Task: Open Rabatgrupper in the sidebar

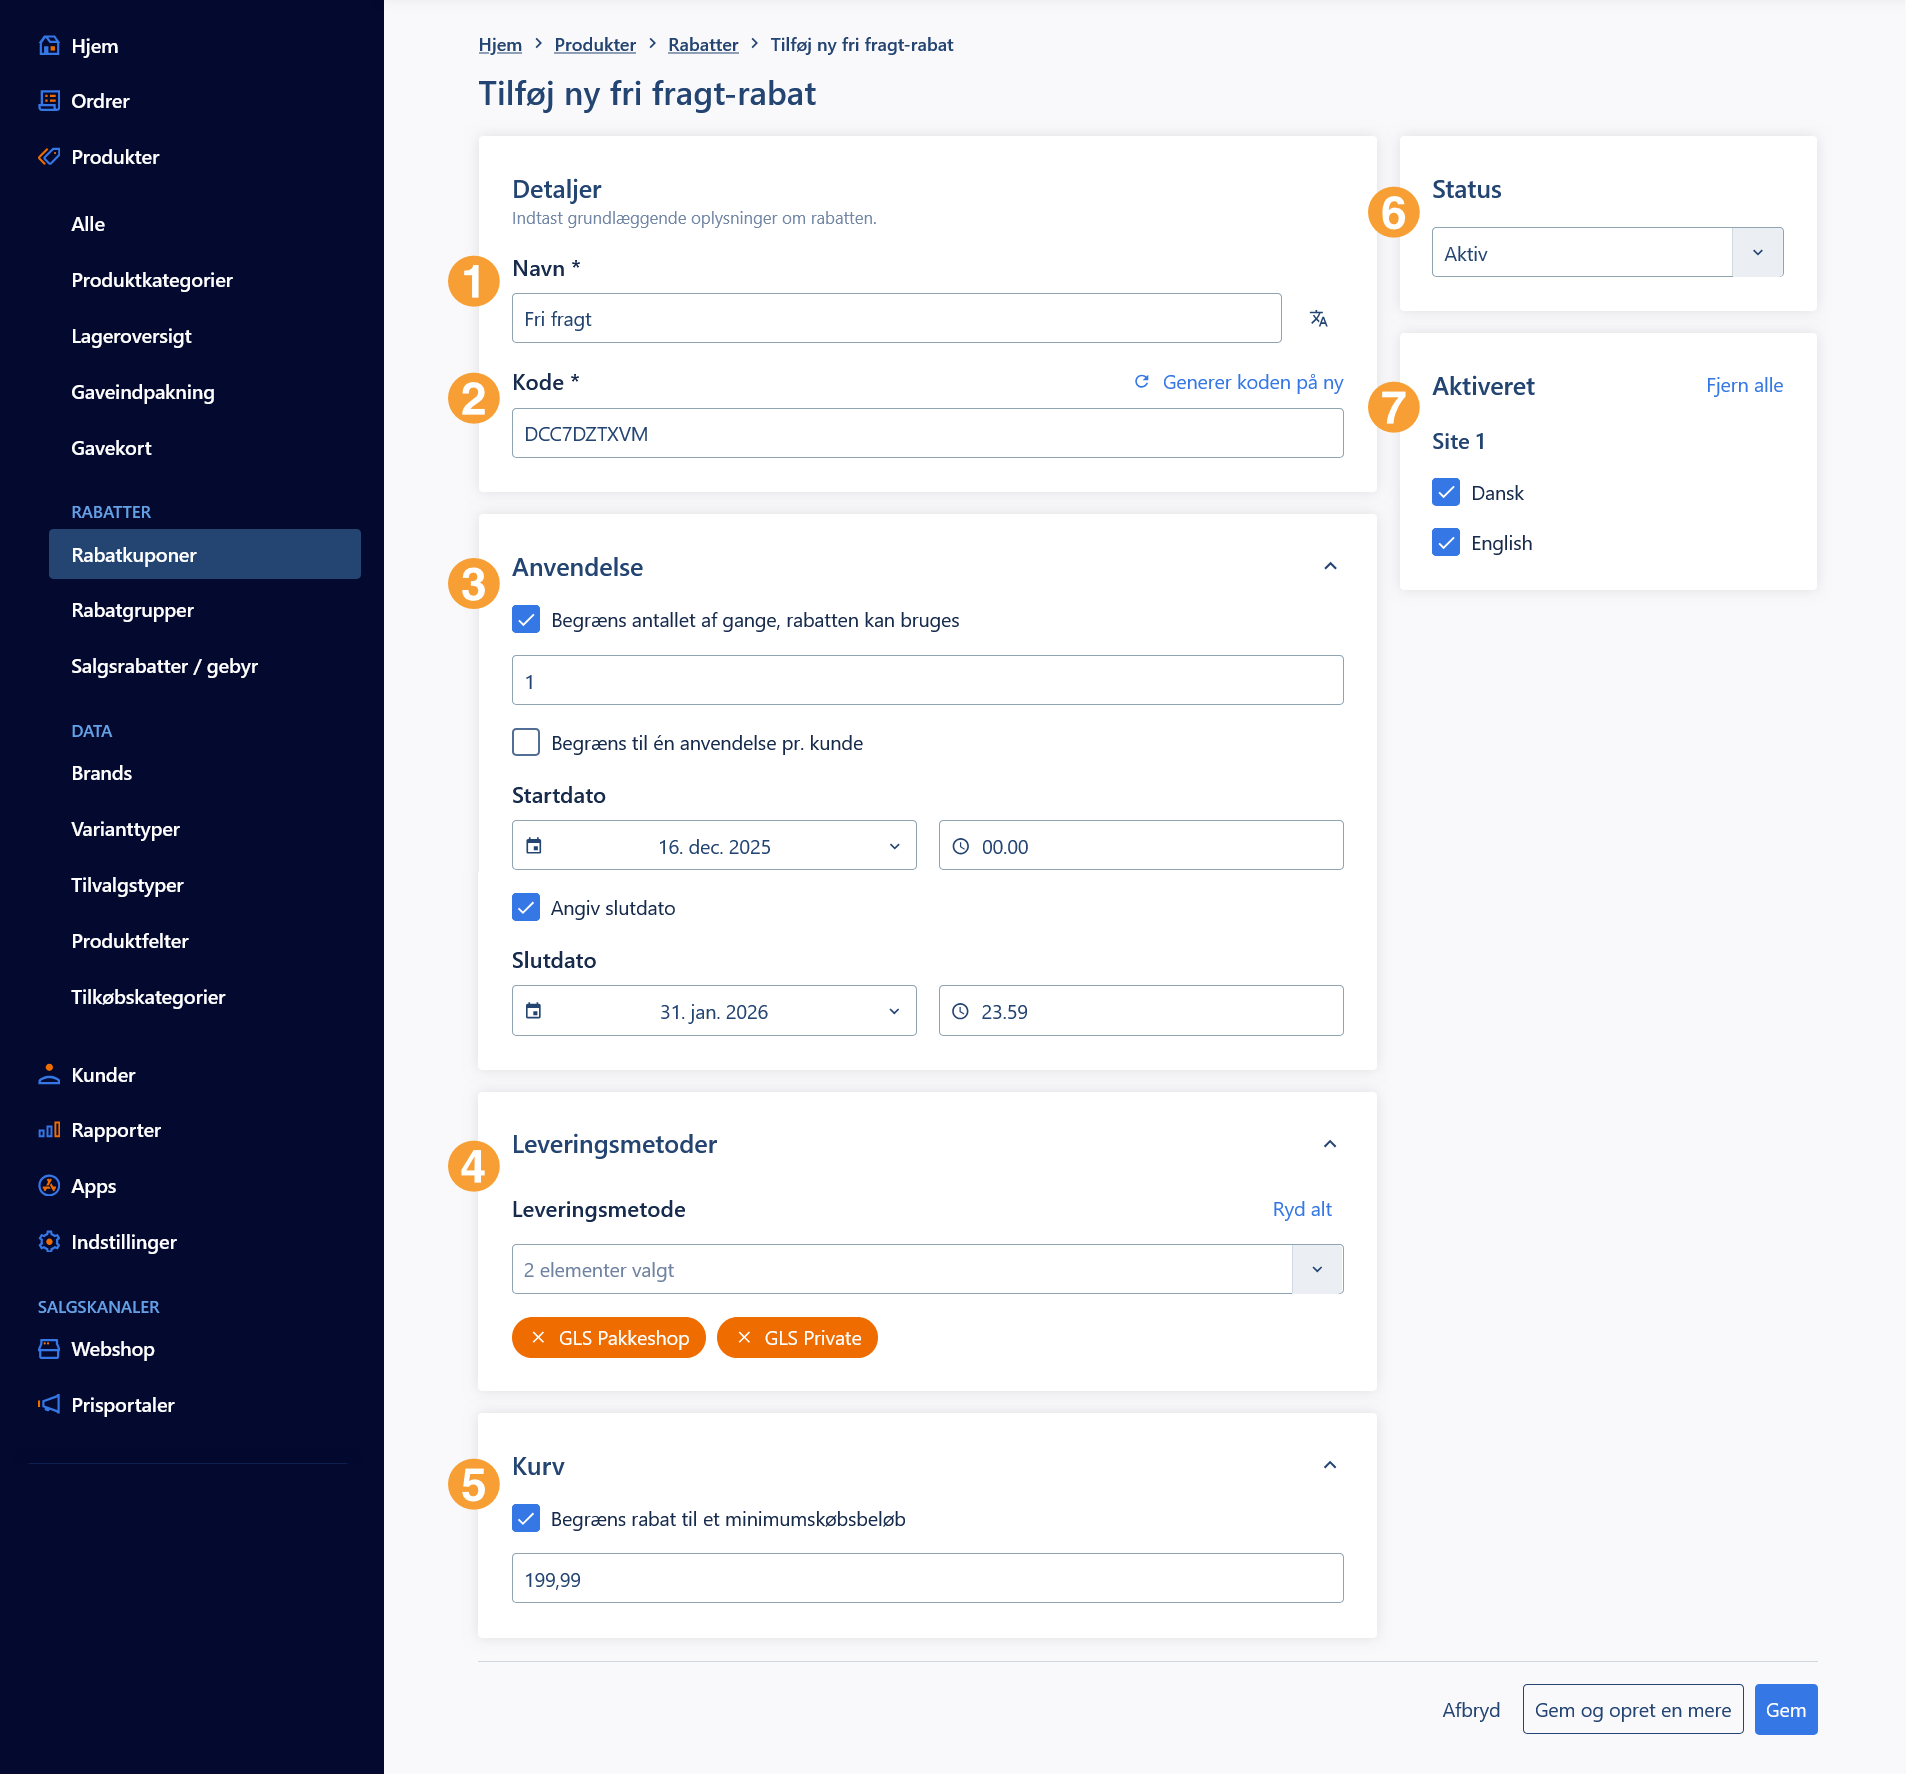Action: 132,610
